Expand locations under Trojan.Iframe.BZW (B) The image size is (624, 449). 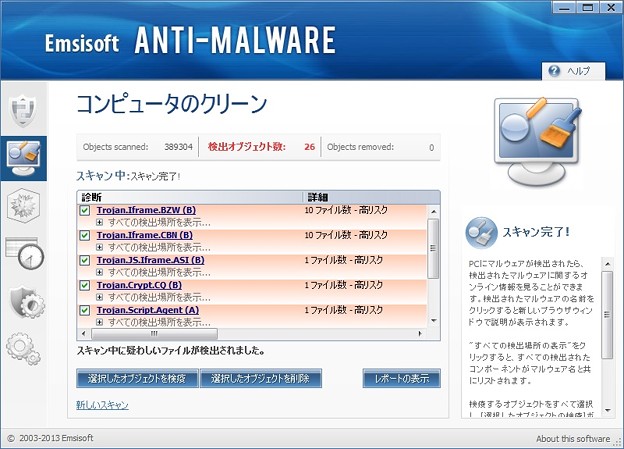point(99,222)
